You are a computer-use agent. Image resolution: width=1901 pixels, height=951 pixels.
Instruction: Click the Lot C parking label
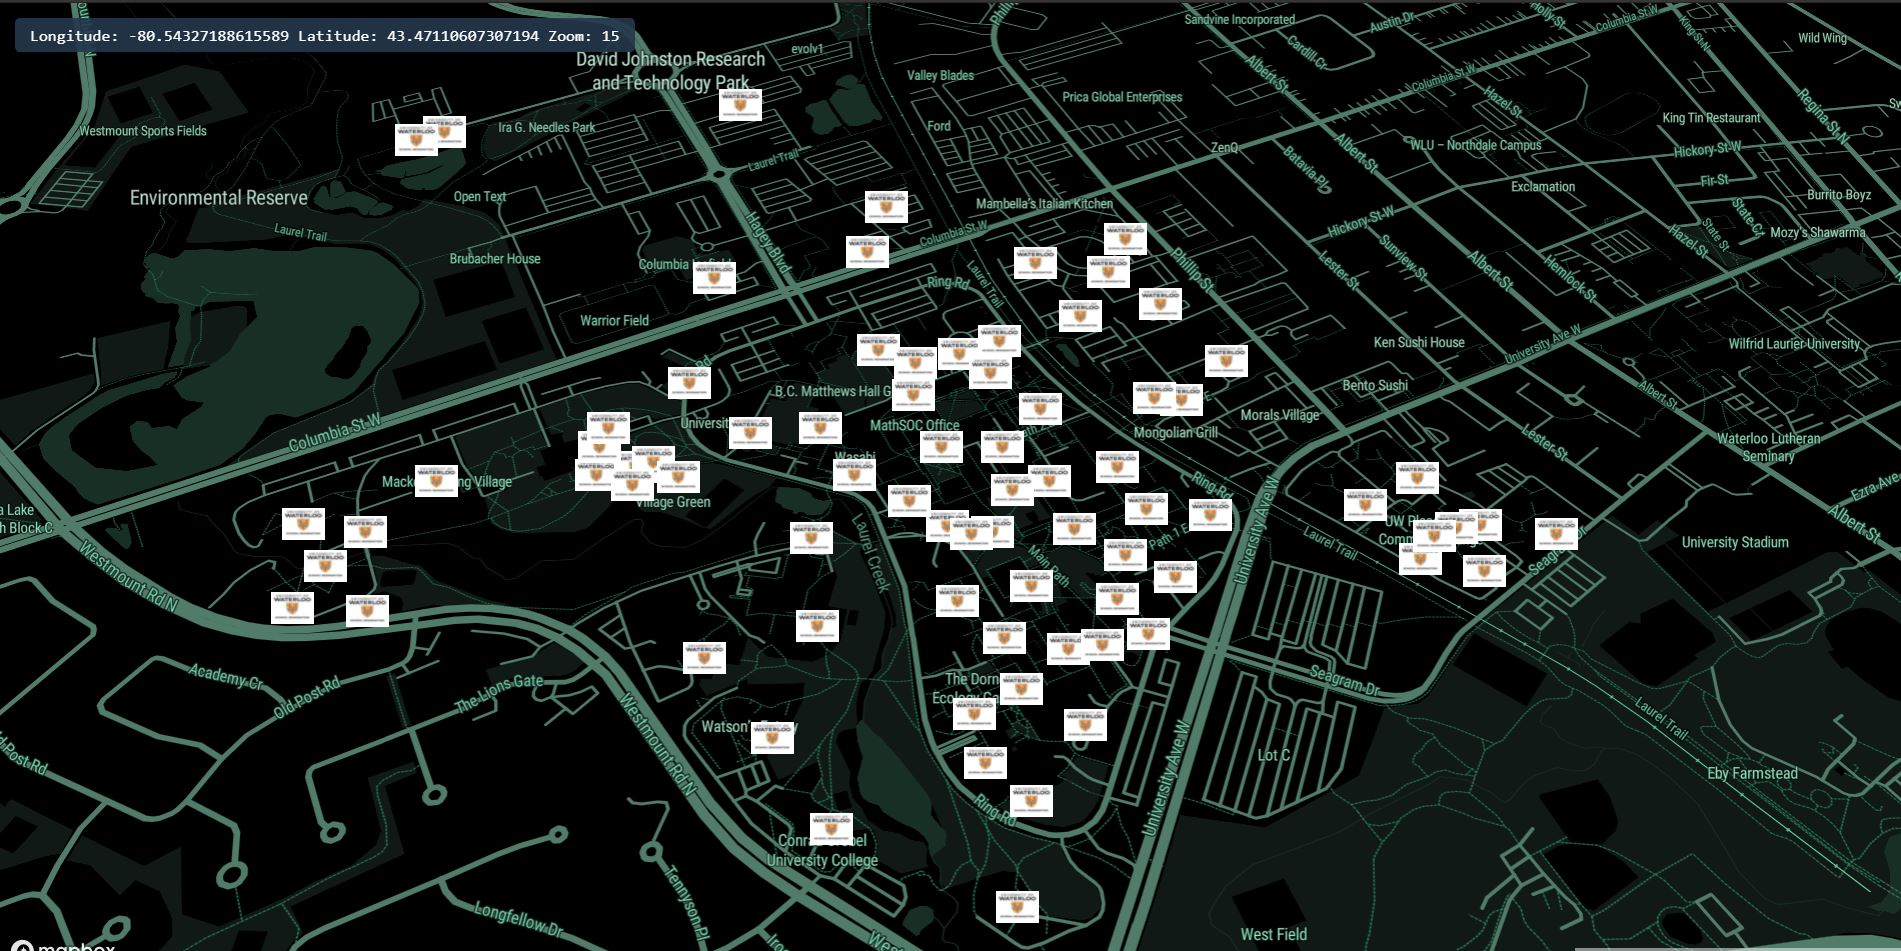[1273, 755]
